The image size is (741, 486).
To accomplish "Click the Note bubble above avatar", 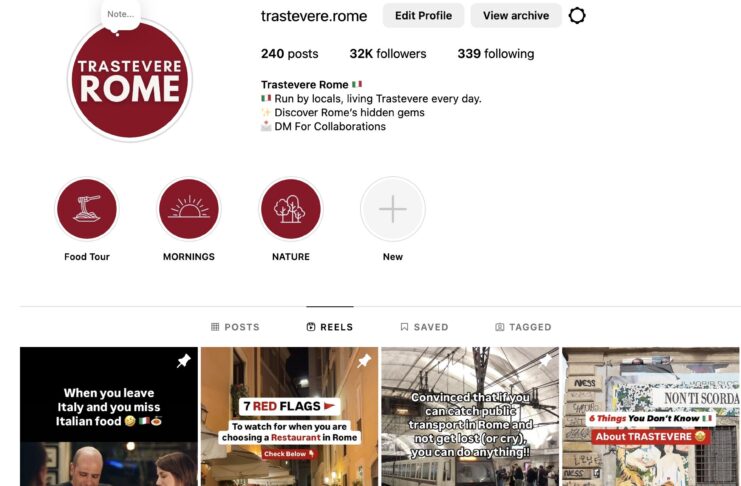I will coord(121,15).
